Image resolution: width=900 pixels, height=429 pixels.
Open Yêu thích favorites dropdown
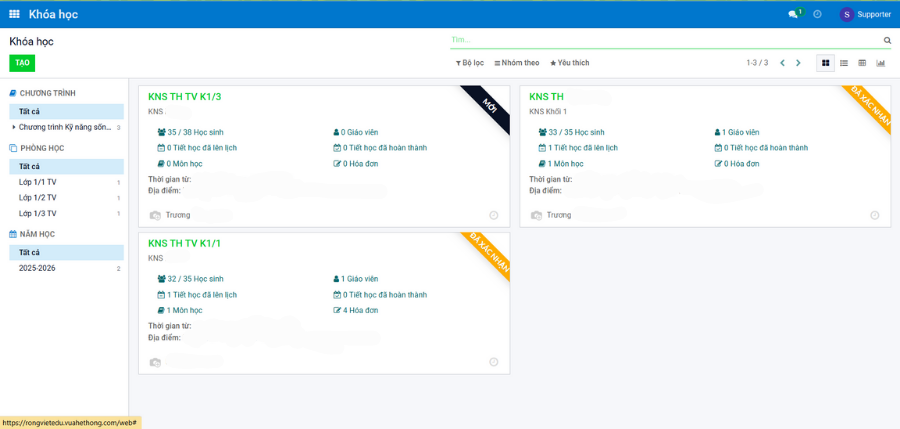point(570,63)
